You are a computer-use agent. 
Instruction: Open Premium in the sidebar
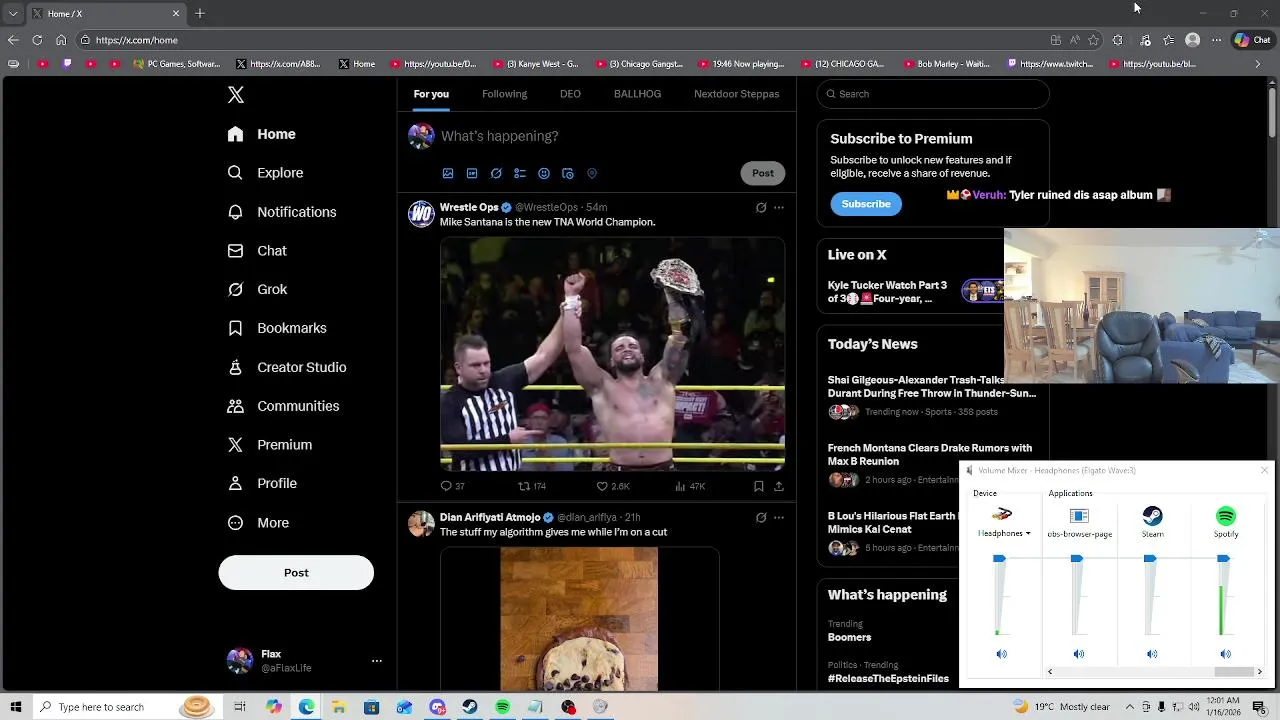click(x=269, y=445)
